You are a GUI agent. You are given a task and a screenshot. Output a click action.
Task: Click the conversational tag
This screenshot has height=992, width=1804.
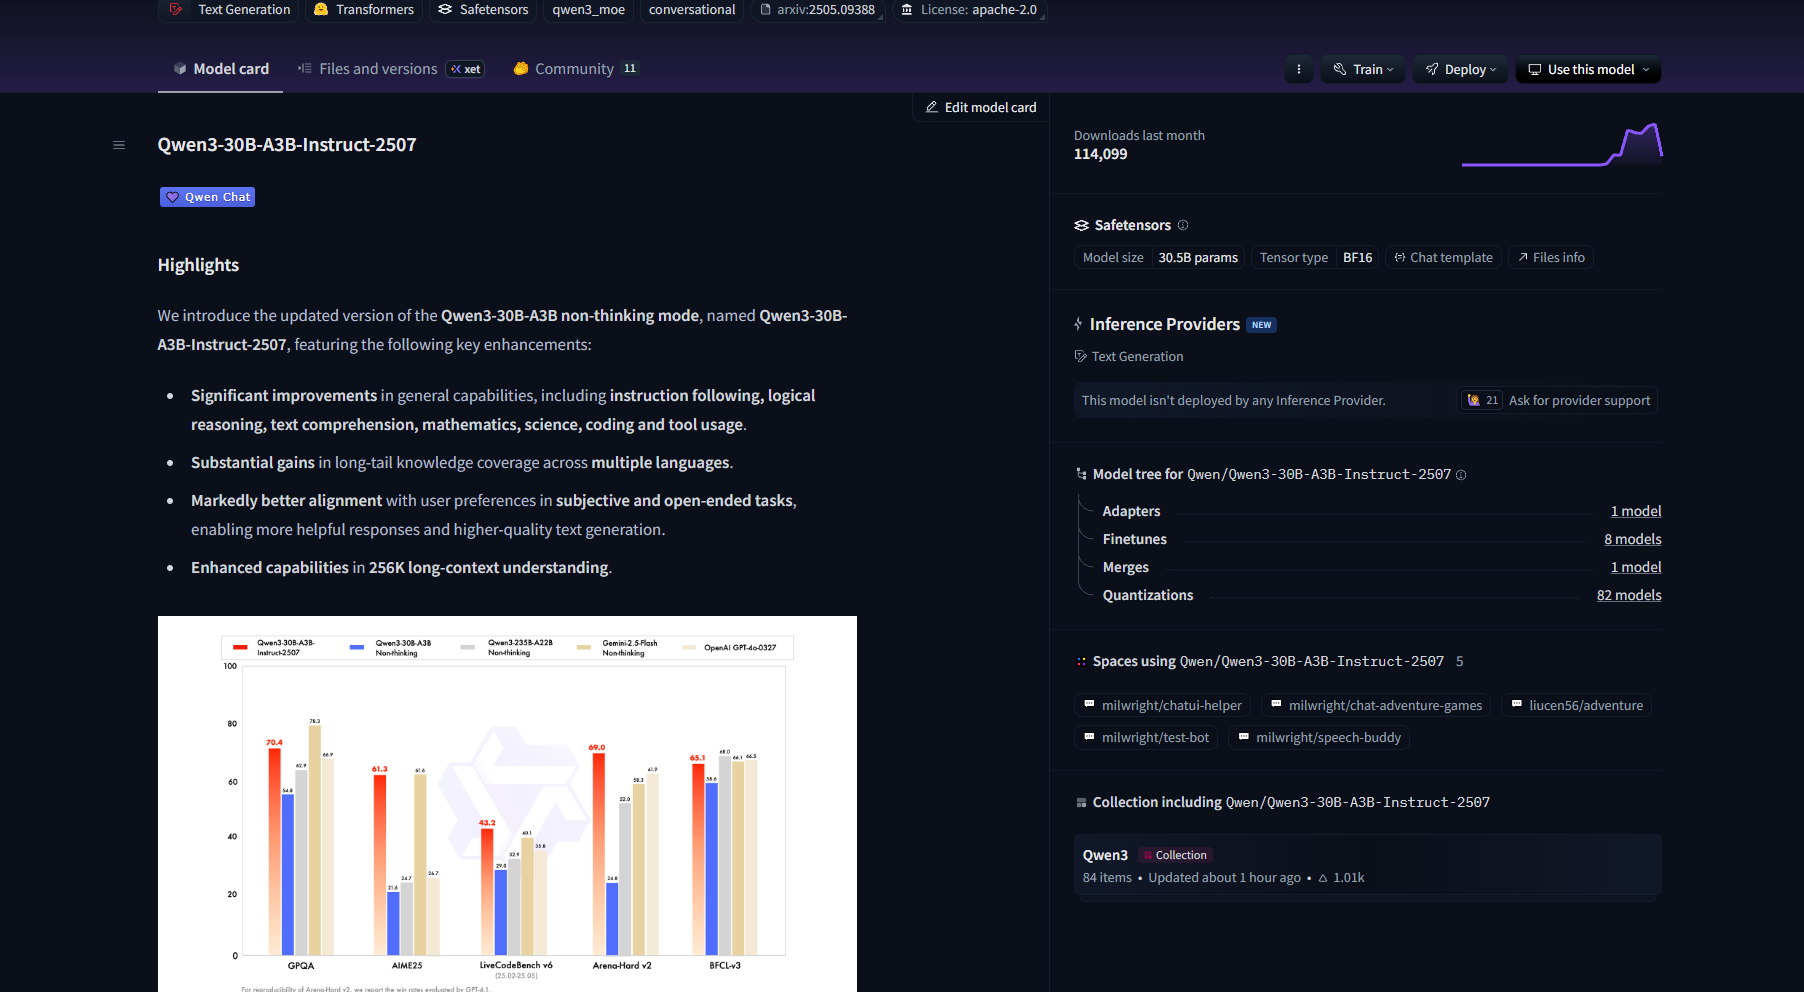click(692, 10)
